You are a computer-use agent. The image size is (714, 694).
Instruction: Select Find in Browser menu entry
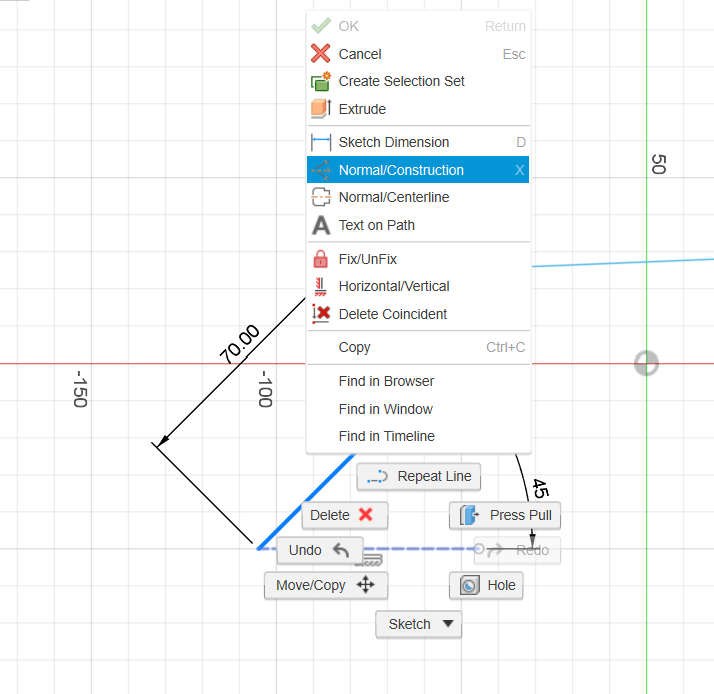pos(418,381)
